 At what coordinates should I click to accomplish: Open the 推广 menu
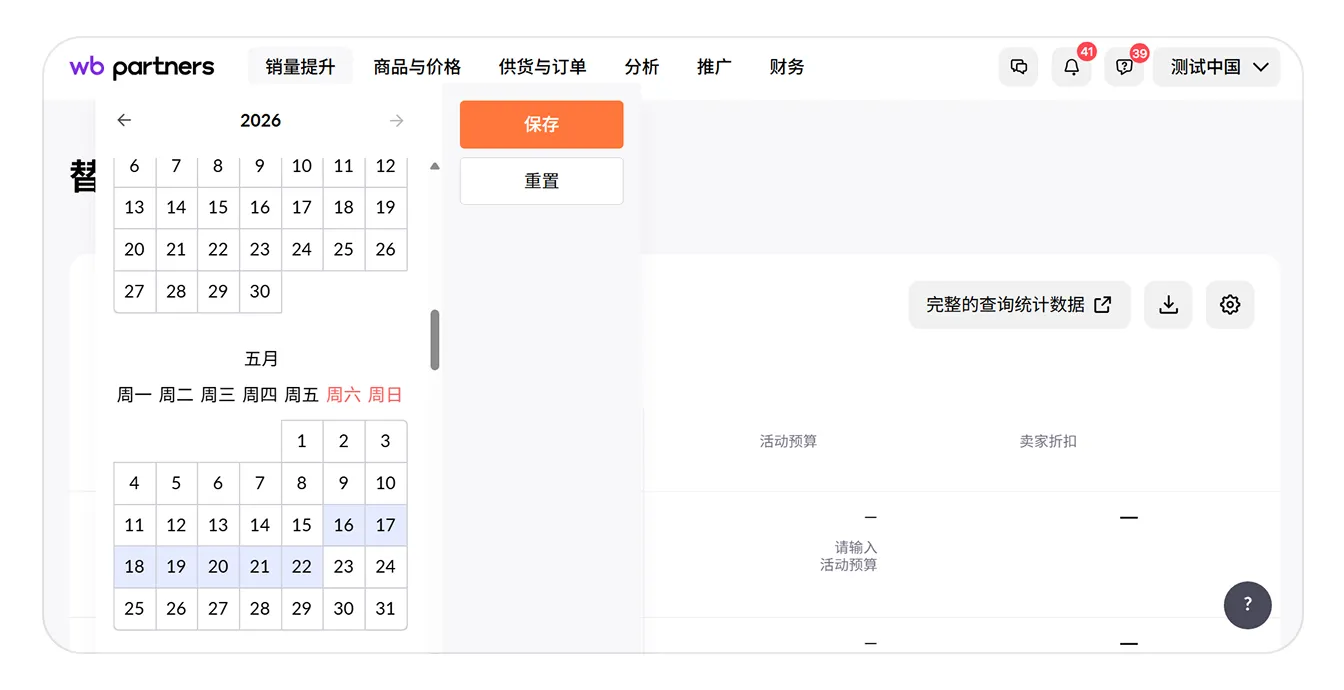(714, 67)
